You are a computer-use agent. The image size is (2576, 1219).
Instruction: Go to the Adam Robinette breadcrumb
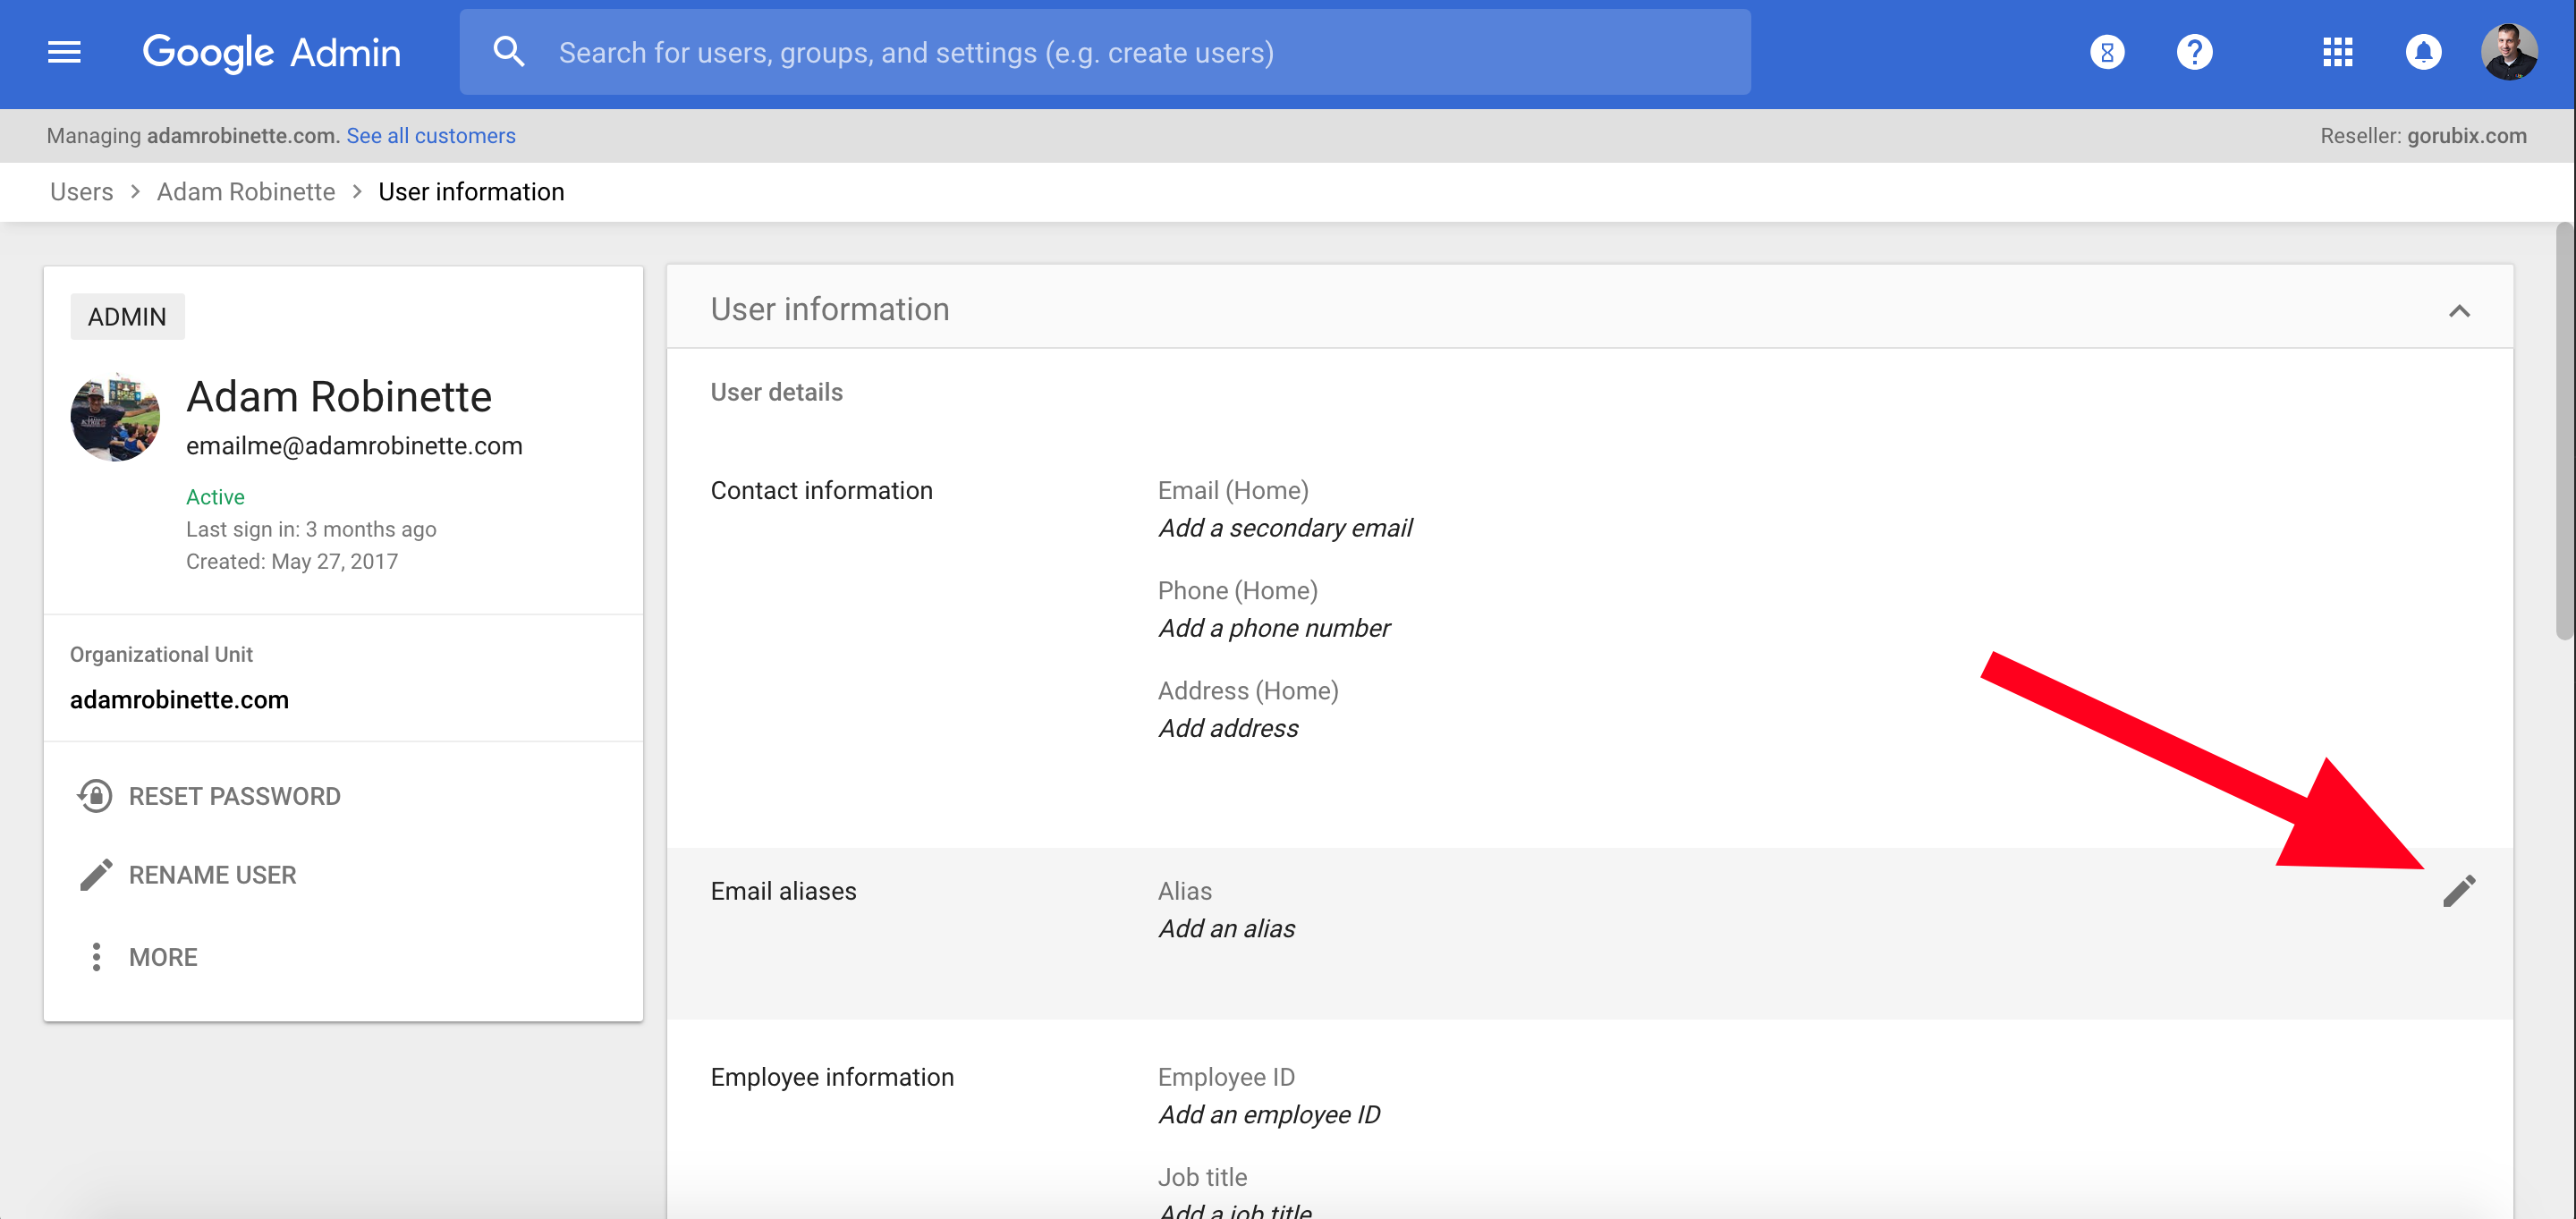pos(246,192)
